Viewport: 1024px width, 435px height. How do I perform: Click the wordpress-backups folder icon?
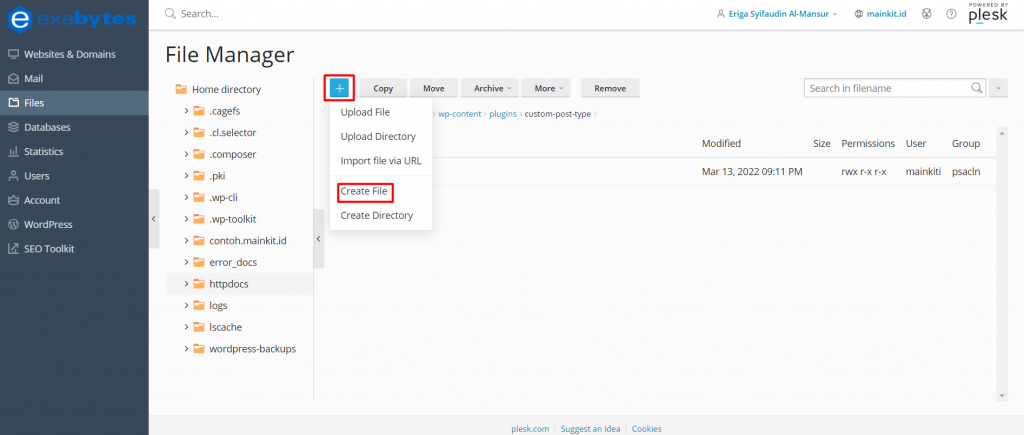point(199,349)
